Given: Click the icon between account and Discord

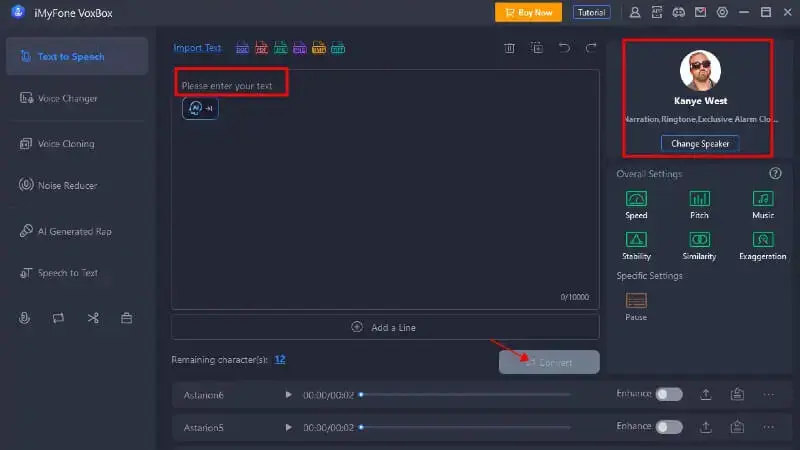Looking at the screenshot, I should [x=657, y=12].
